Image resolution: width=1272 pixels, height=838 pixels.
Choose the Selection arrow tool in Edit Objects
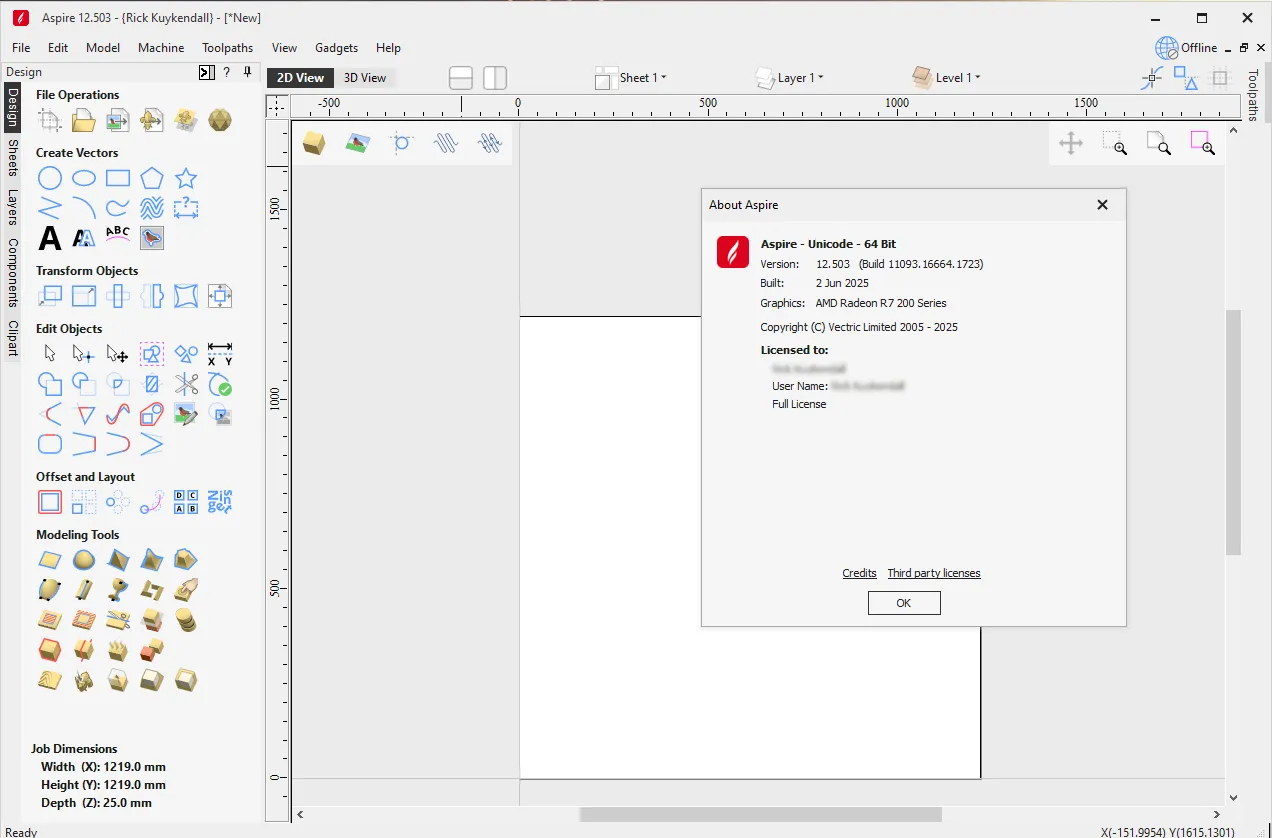click(x=50, y=354)
